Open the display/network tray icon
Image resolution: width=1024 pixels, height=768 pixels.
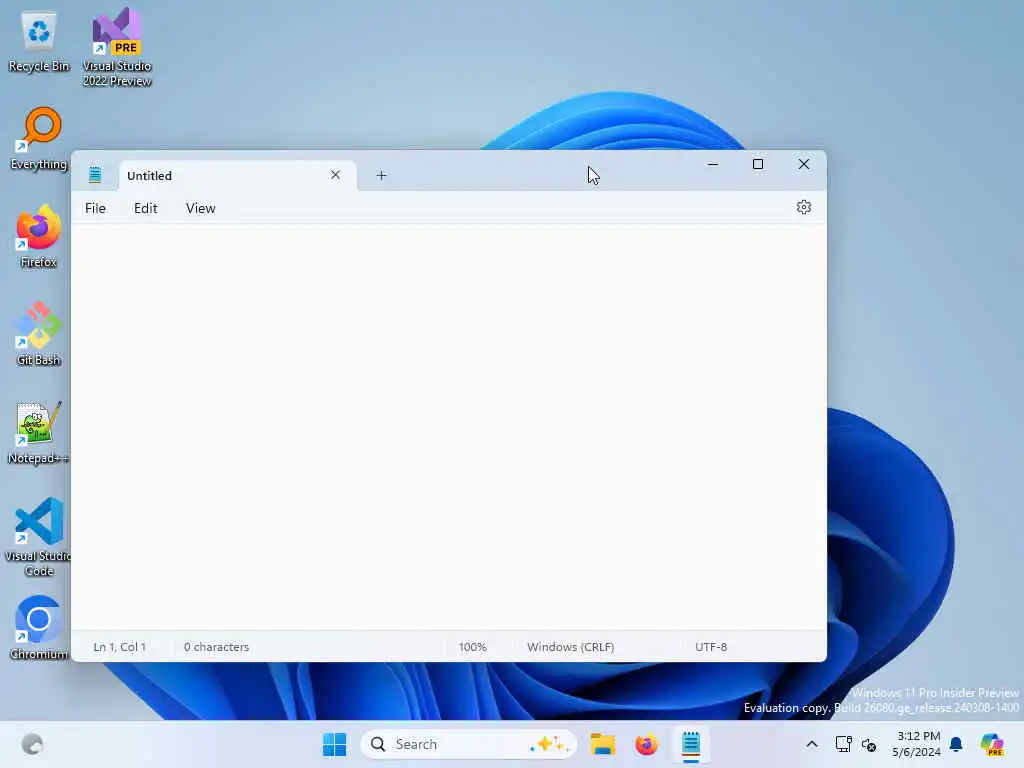843,744
